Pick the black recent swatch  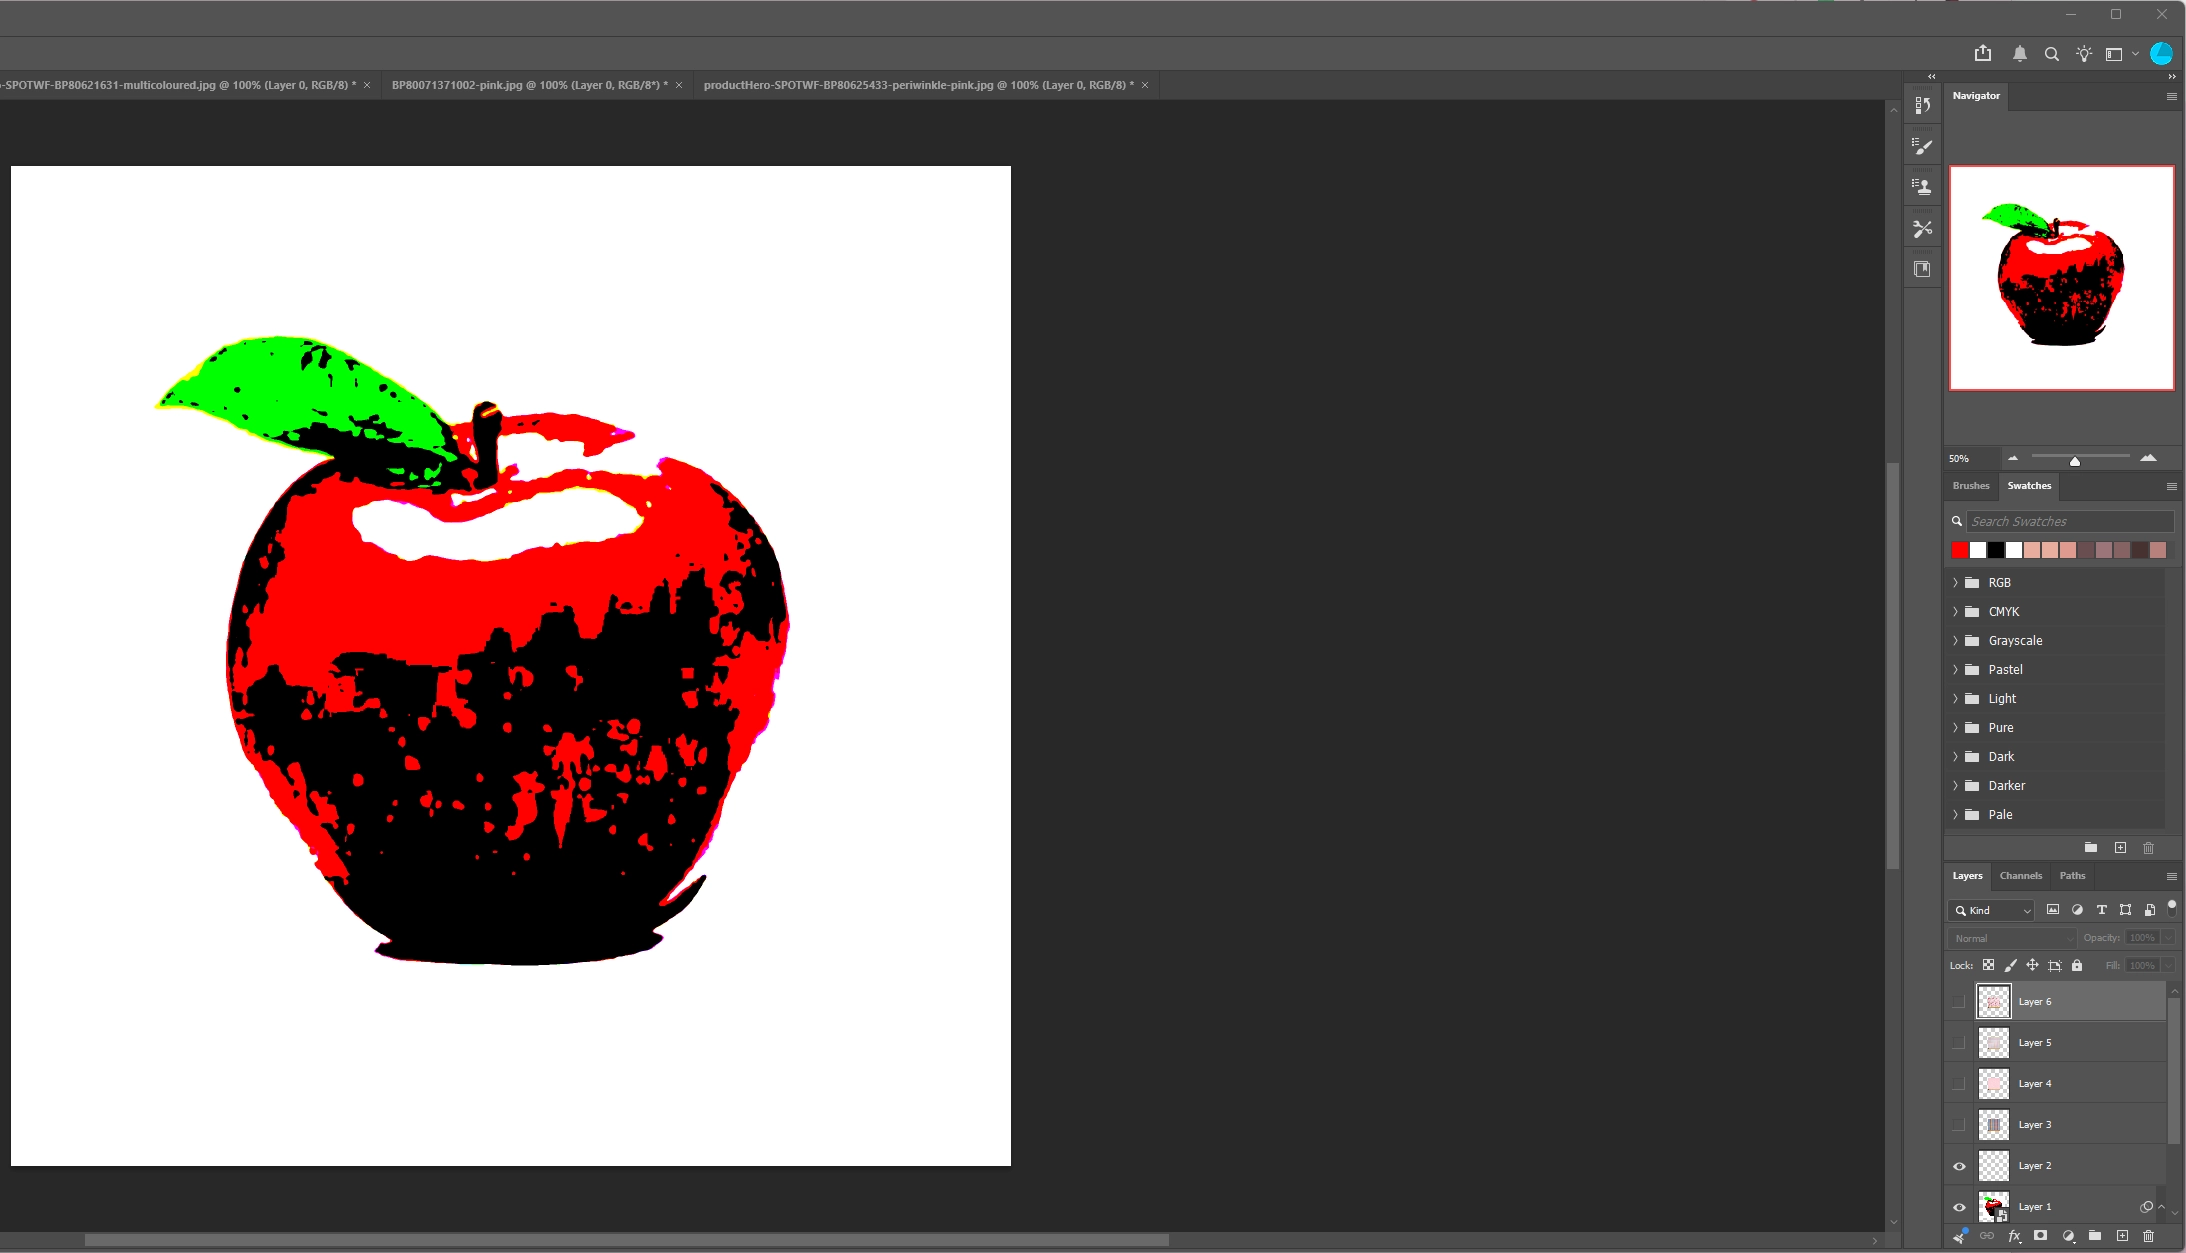pyautogui.click(x=1996, y=550)
